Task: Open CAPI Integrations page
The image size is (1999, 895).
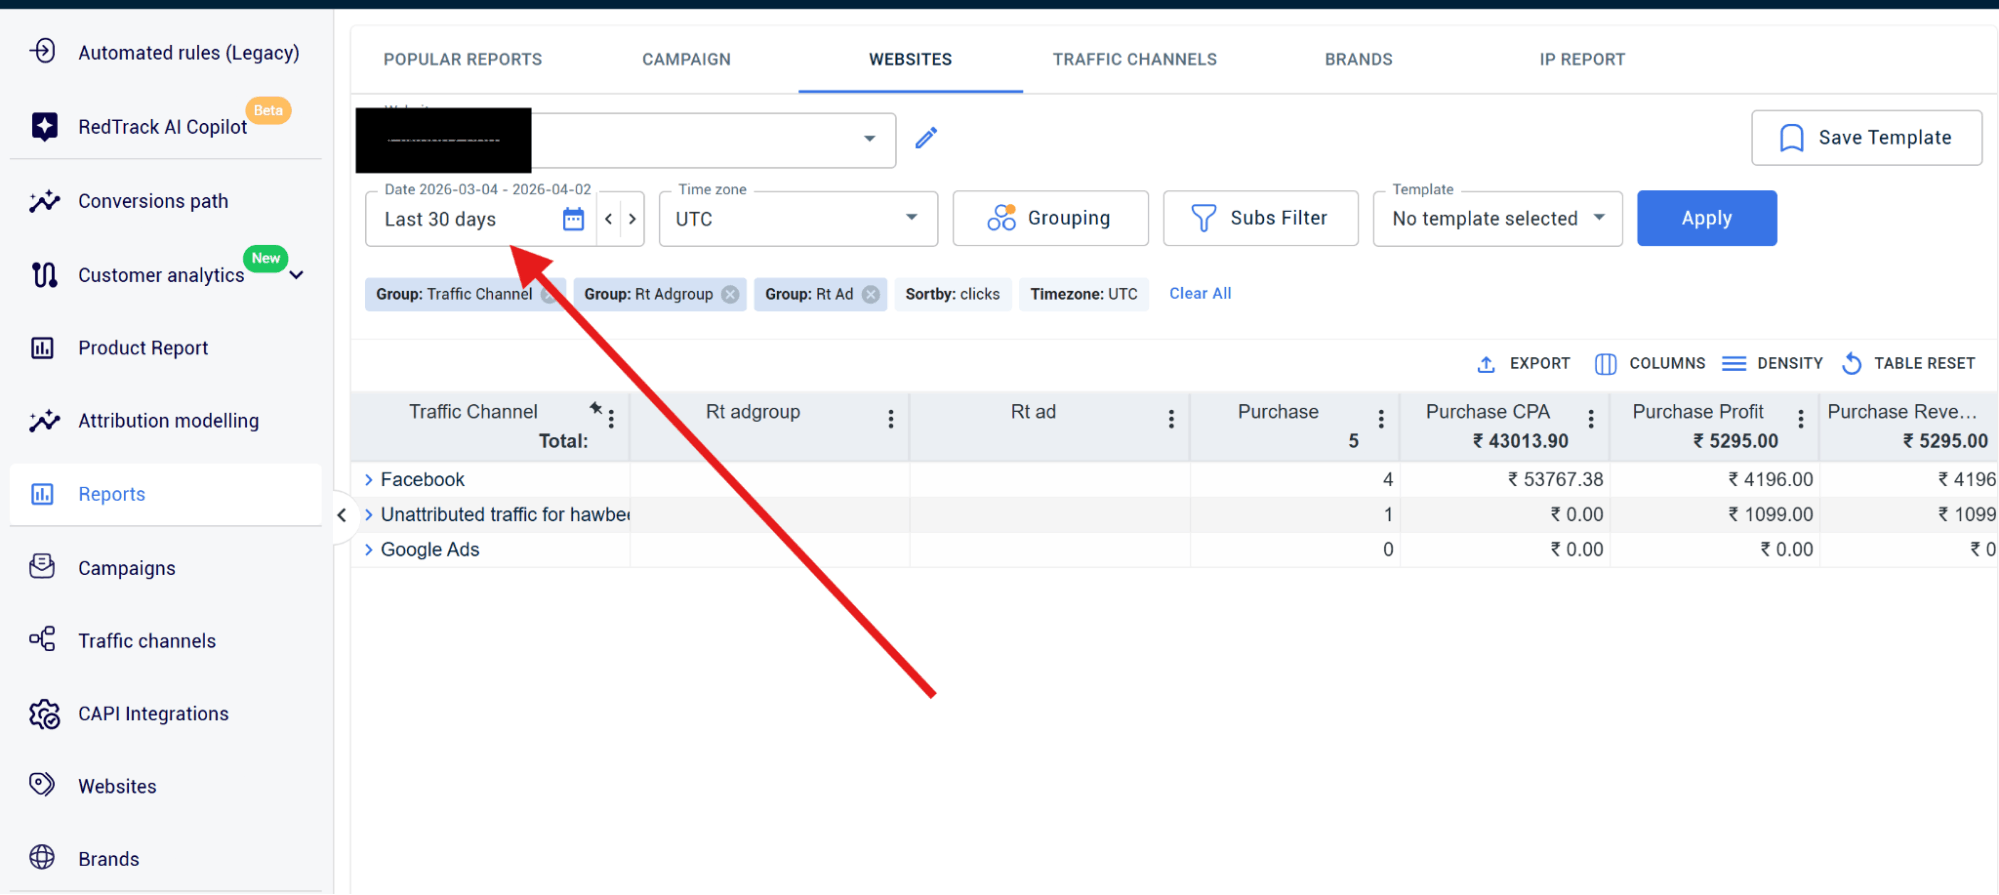Action: click(x=153, y=714)
